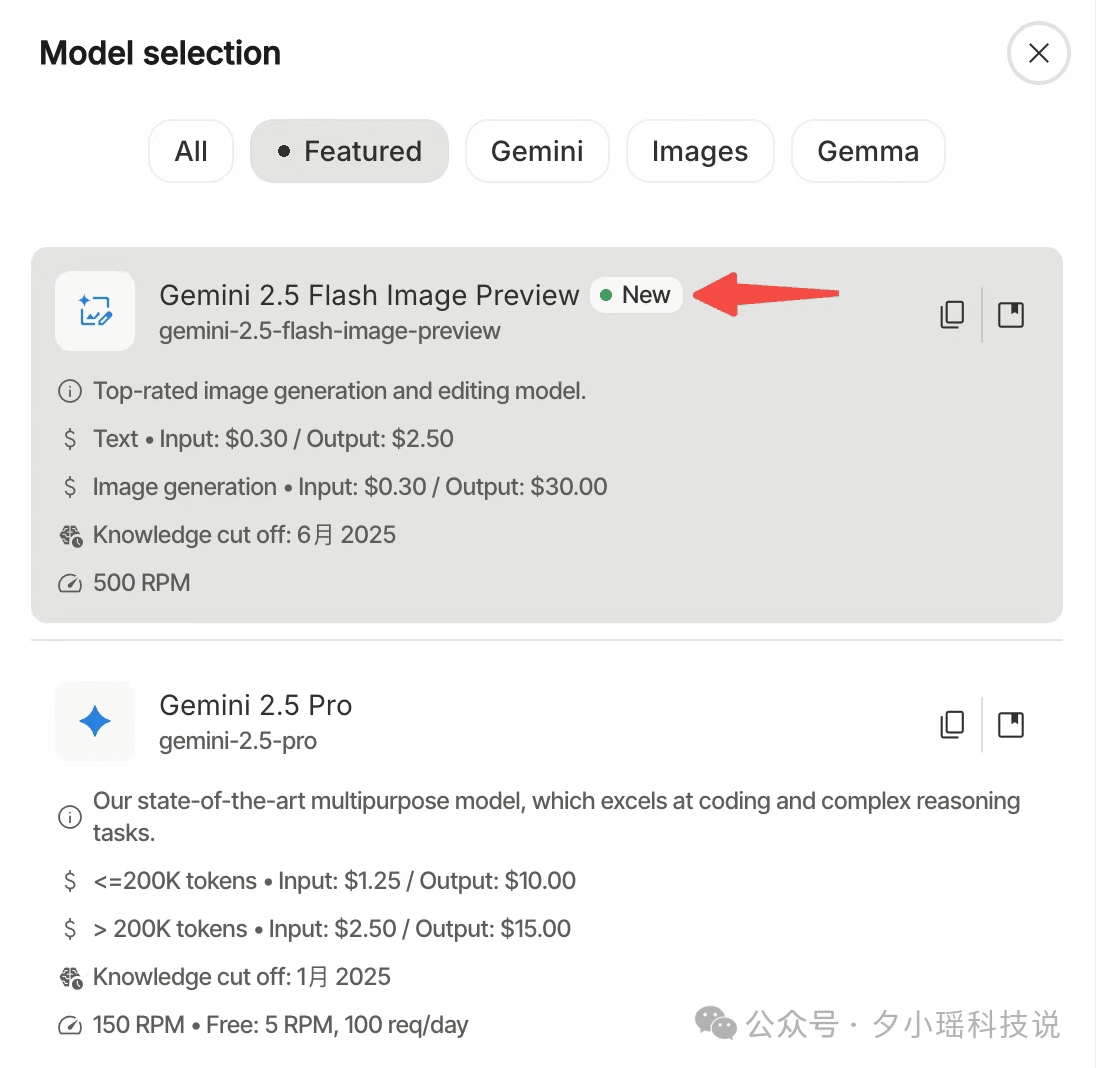The image size is (1096, 1068).
Task: Open Gemini 2.5 Flash Image Preview documentation icon
Action: [1011, 315]
